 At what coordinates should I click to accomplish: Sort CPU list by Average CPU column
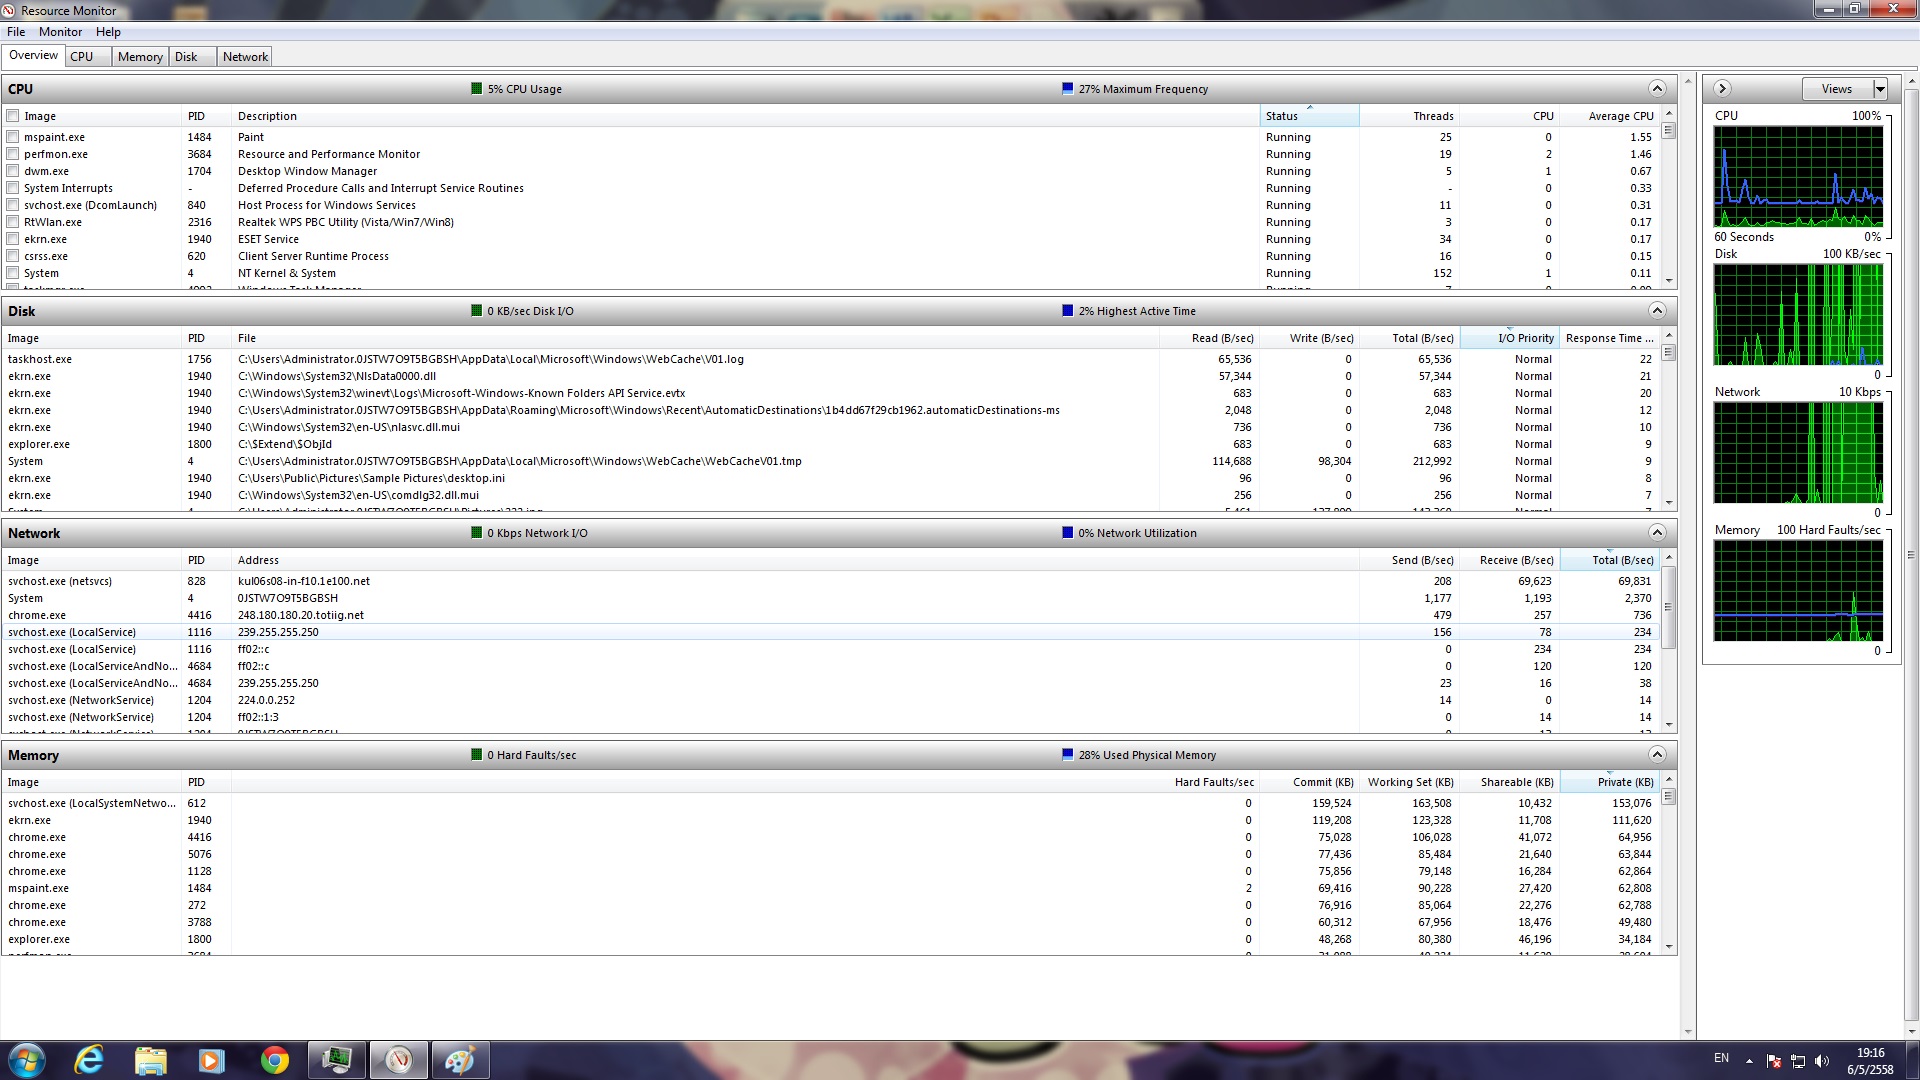(1609, 116)
